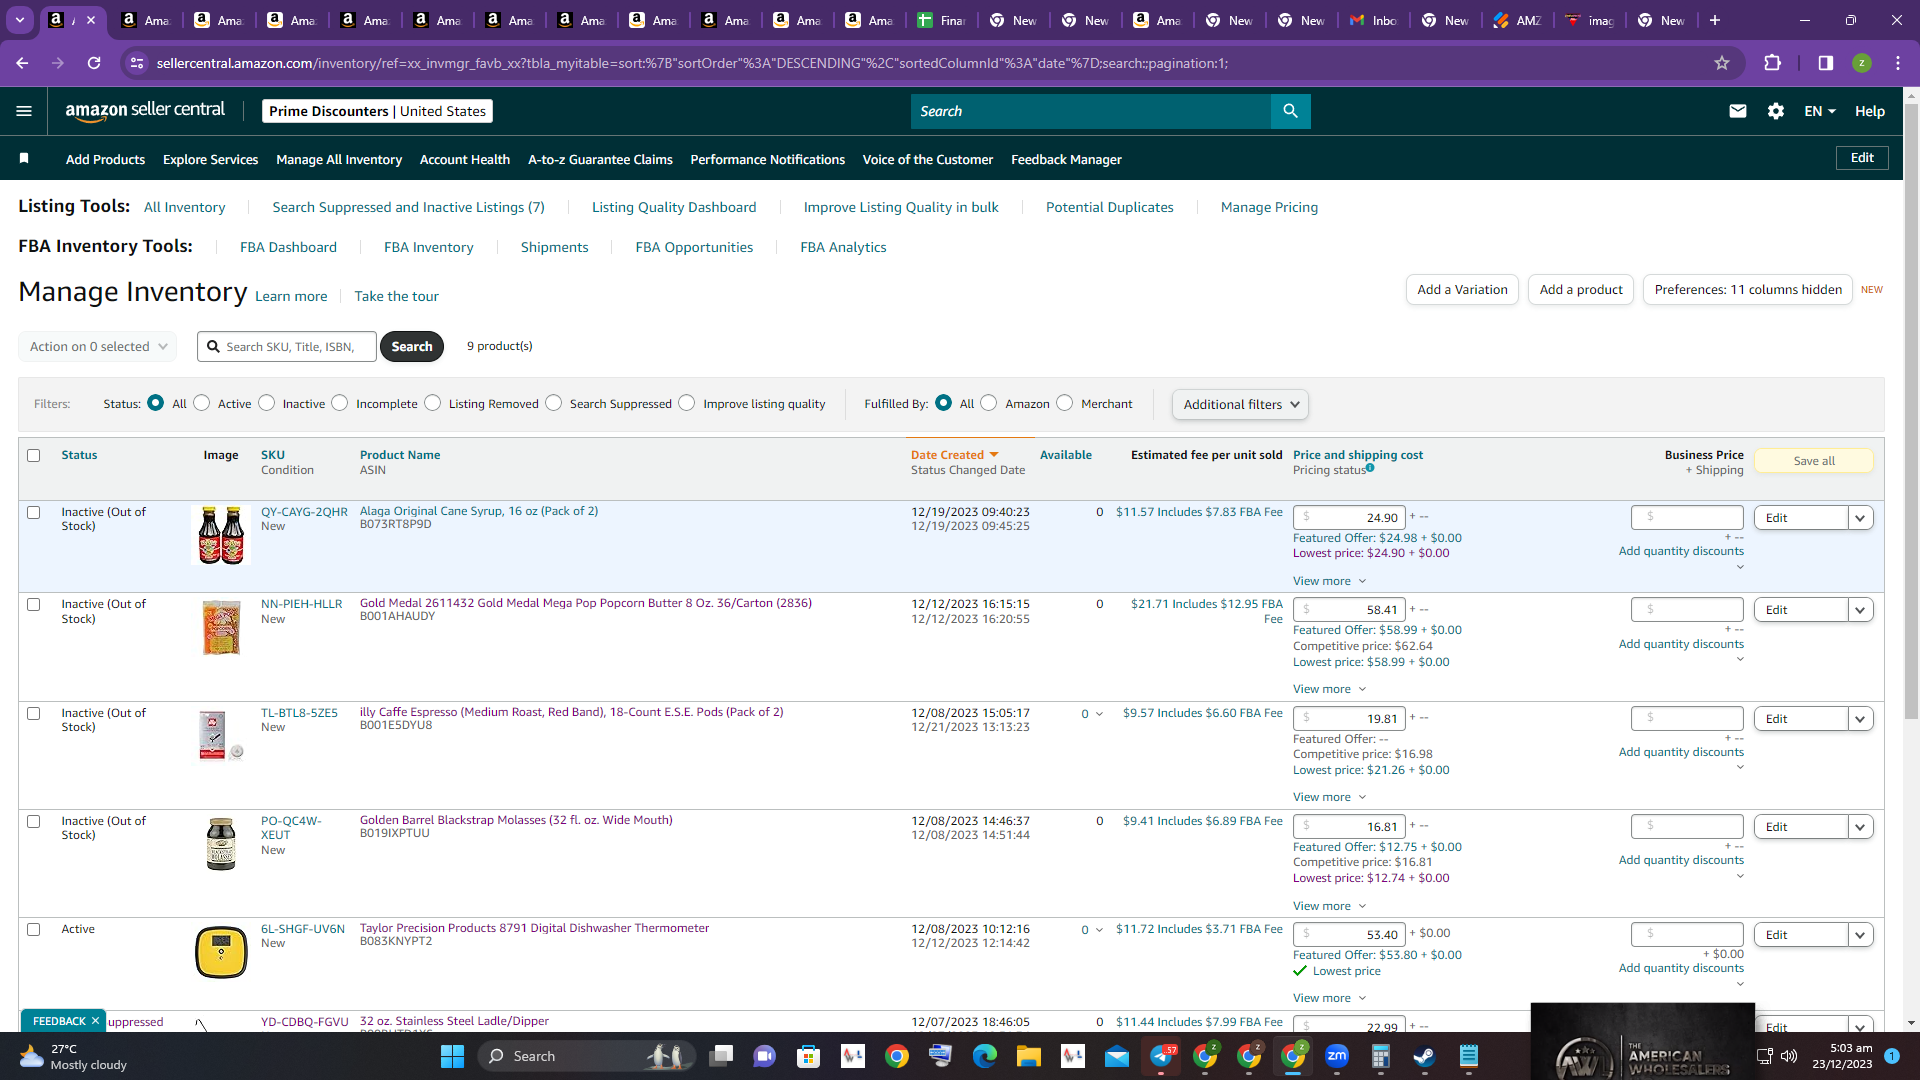
Task: Open the FBA Dashboard tool link
Action: (x=288, y=247)
